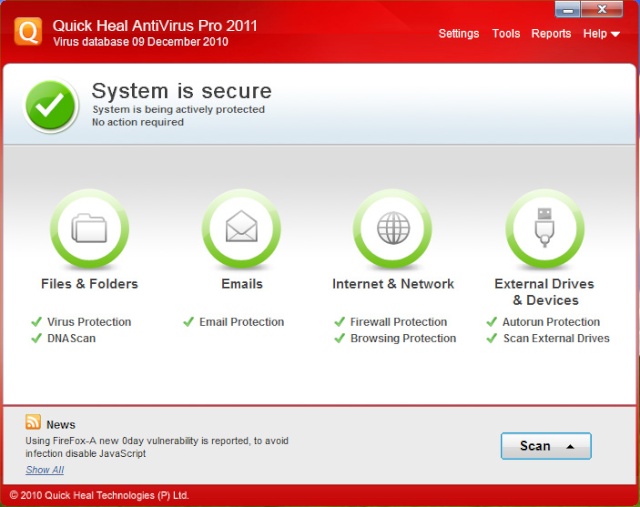
Task: Open DNAScan status text
Action: tap(71, 338)
